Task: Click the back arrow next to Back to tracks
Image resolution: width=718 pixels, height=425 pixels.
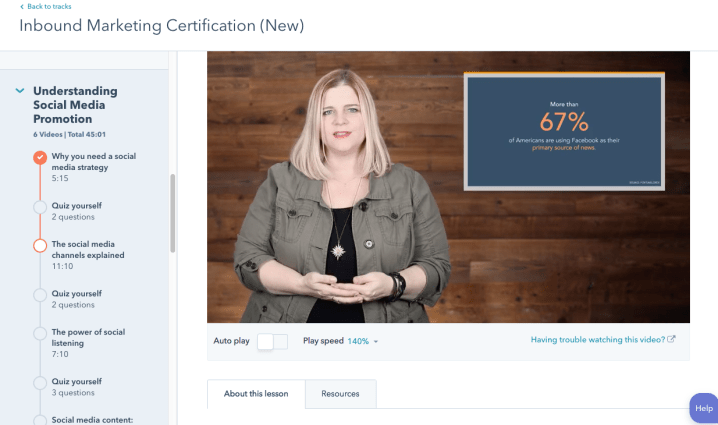Action: point(22,7)
